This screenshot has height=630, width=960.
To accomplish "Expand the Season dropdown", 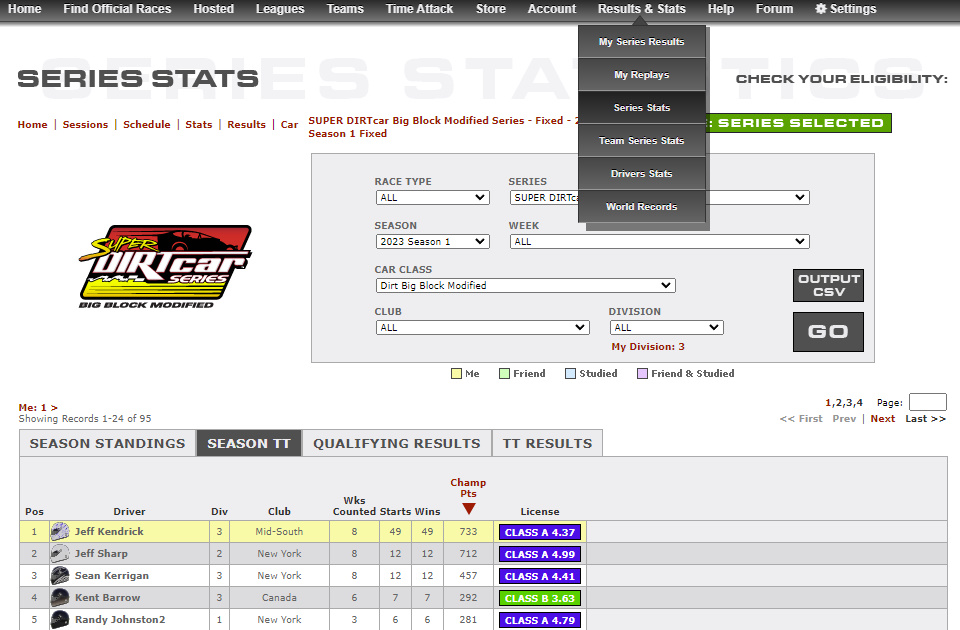I will coord(432,242).
